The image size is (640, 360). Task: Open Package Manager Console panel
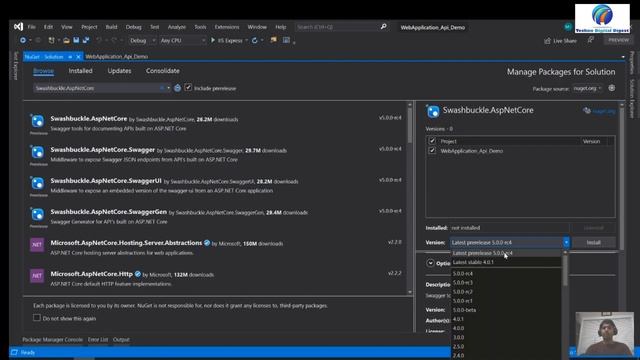coord(52,340)
